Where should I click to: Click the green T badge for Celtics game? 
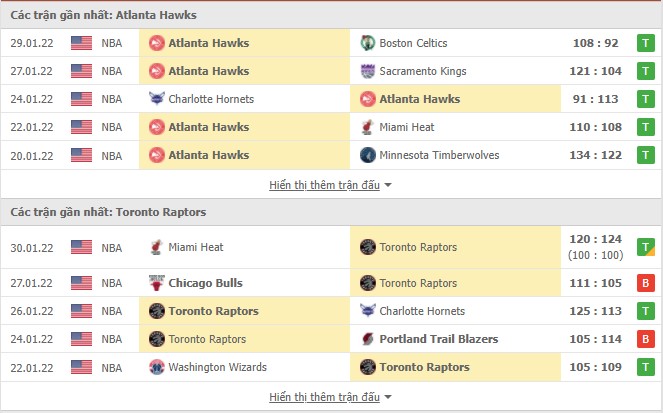(x=646, y=43)
